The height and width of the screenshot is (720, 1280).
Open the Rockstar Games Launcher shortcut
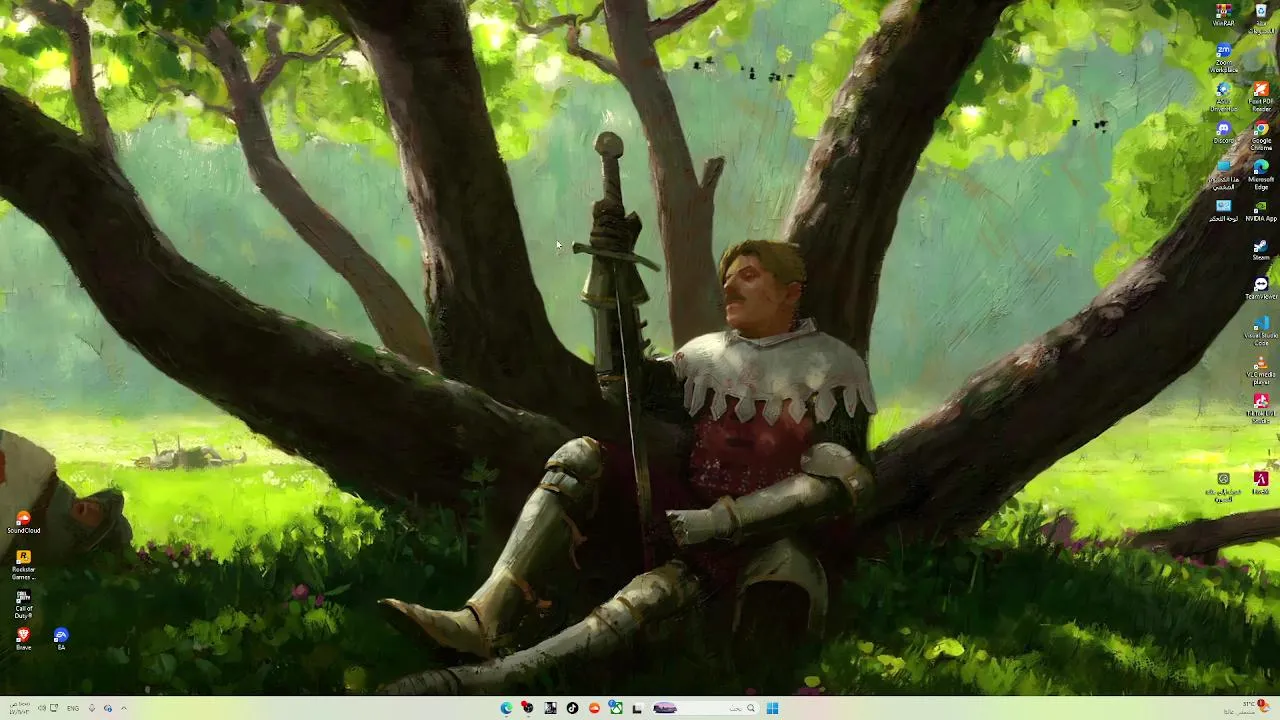[x=23, y=564]
